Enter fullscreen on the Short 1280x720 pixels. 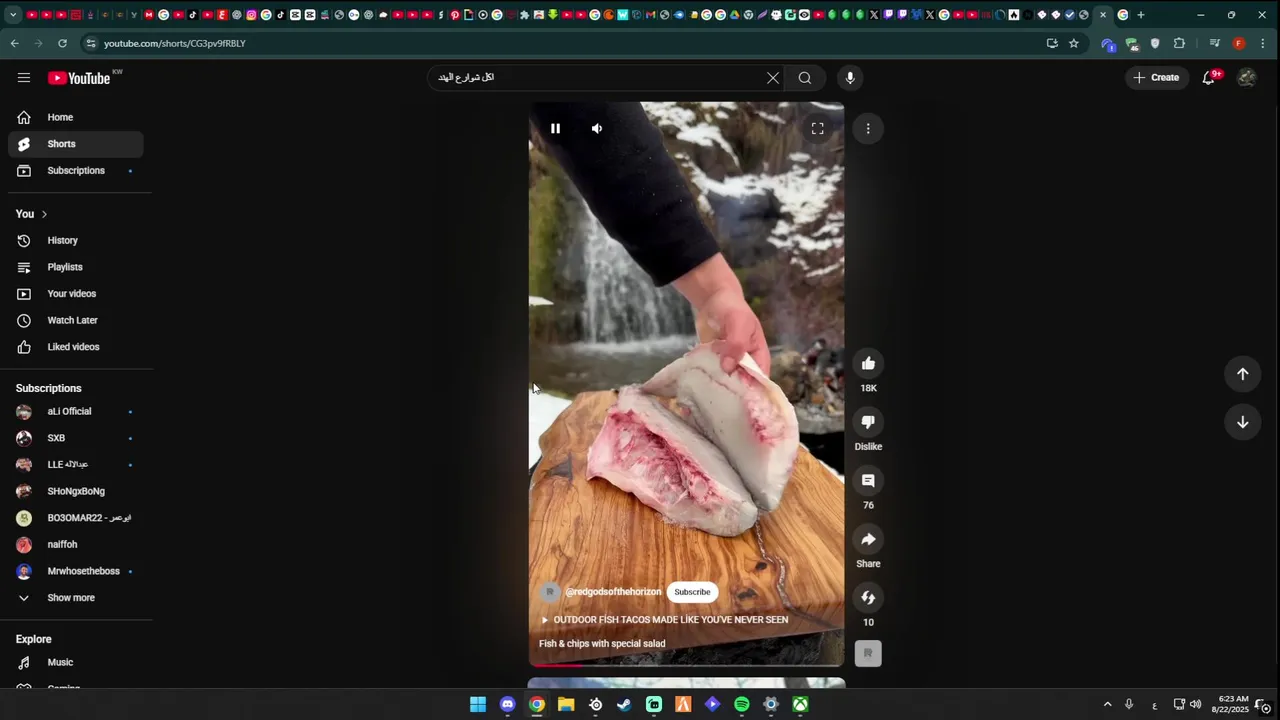(x=818, y=128)
